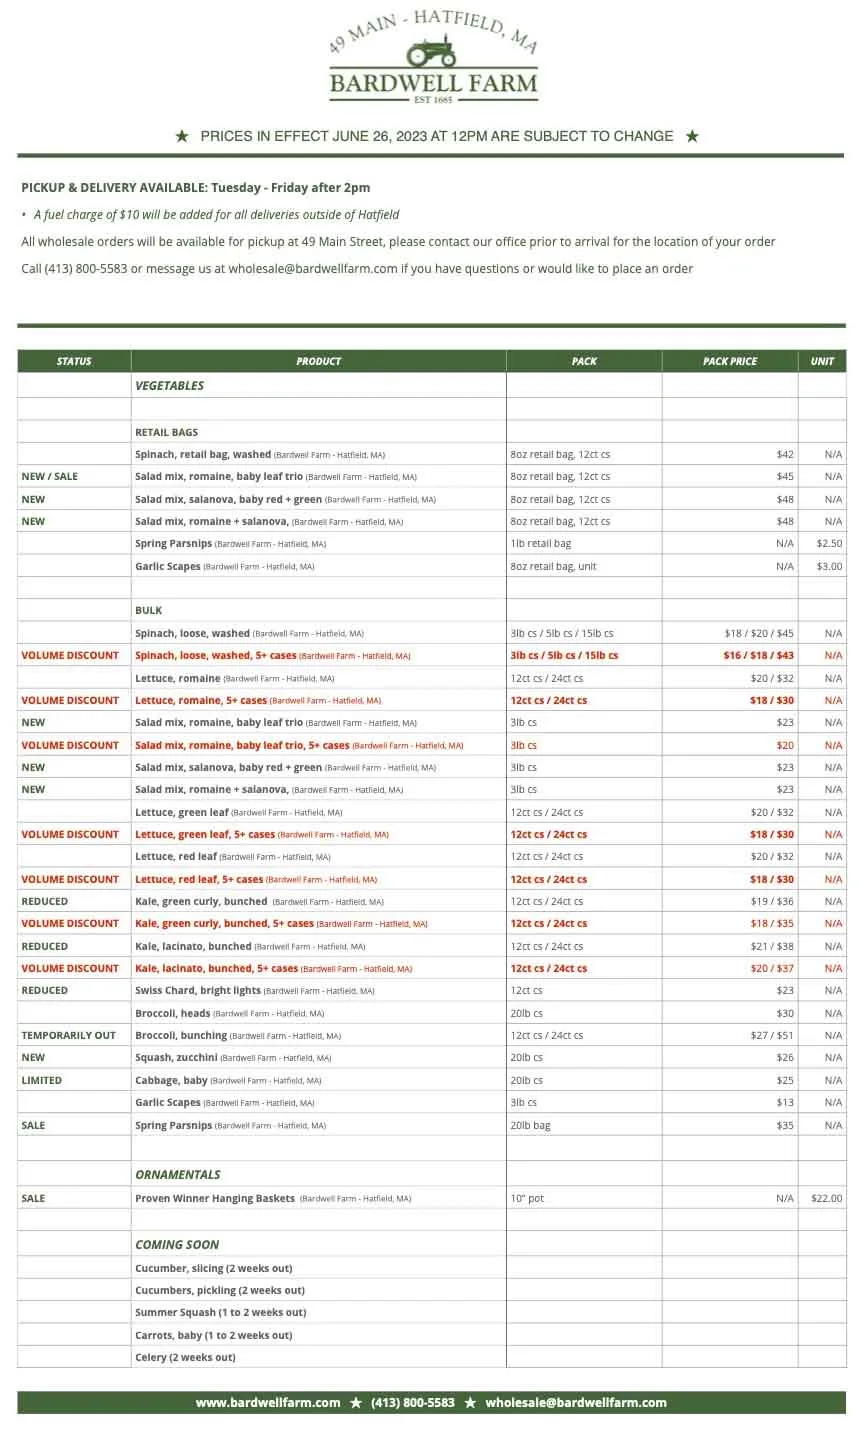Click the (413) 800-5583 number in footer
The width and height of the screenshot is (866, 1430).
tap(413, 1403)
